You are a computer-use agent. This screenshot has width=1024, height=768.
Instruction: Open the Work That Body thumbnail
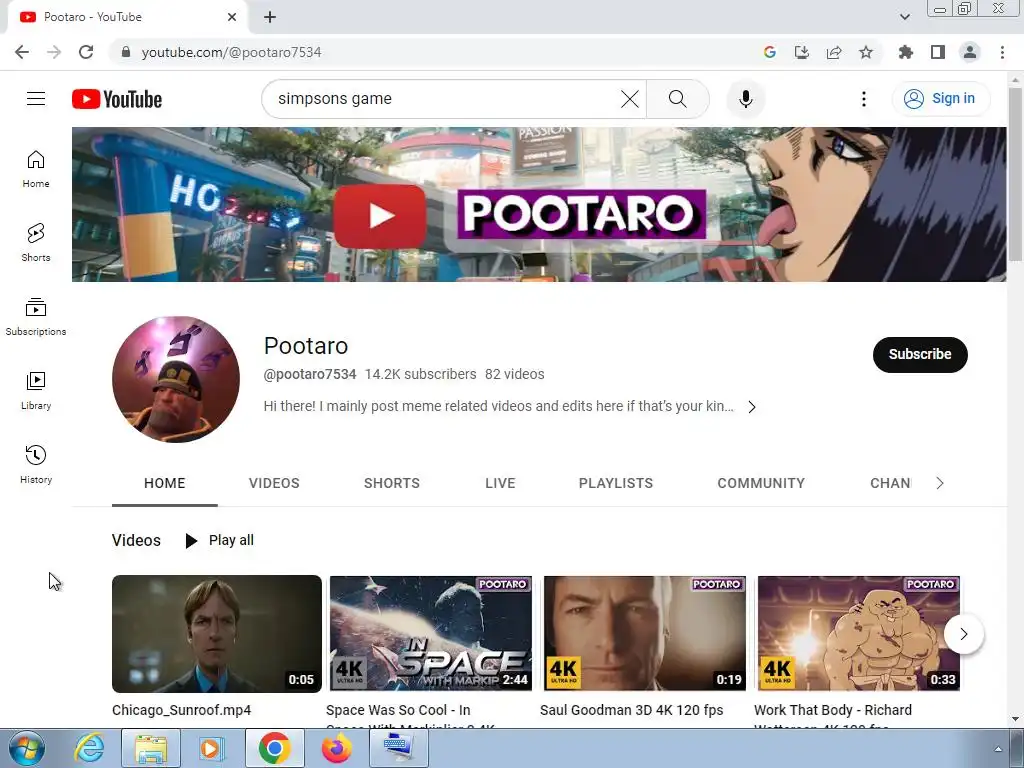858,633
